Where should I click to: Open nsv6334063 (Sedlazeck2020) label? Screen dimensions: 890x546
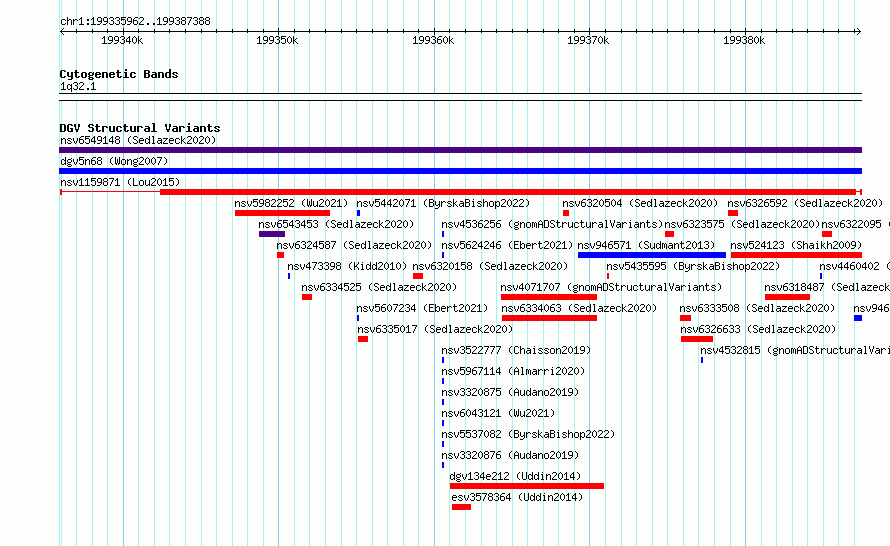579,308
